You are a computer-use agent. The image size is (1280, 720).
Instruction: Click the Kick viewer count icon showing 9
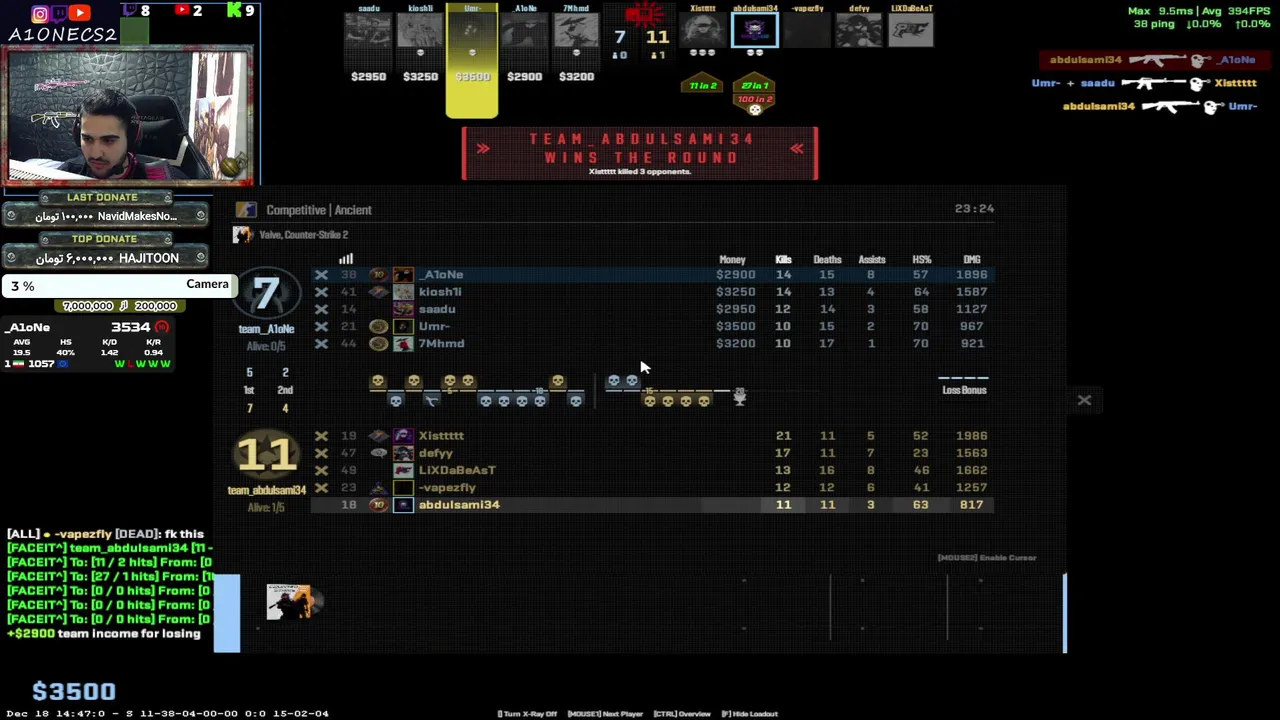click(233, 11)
